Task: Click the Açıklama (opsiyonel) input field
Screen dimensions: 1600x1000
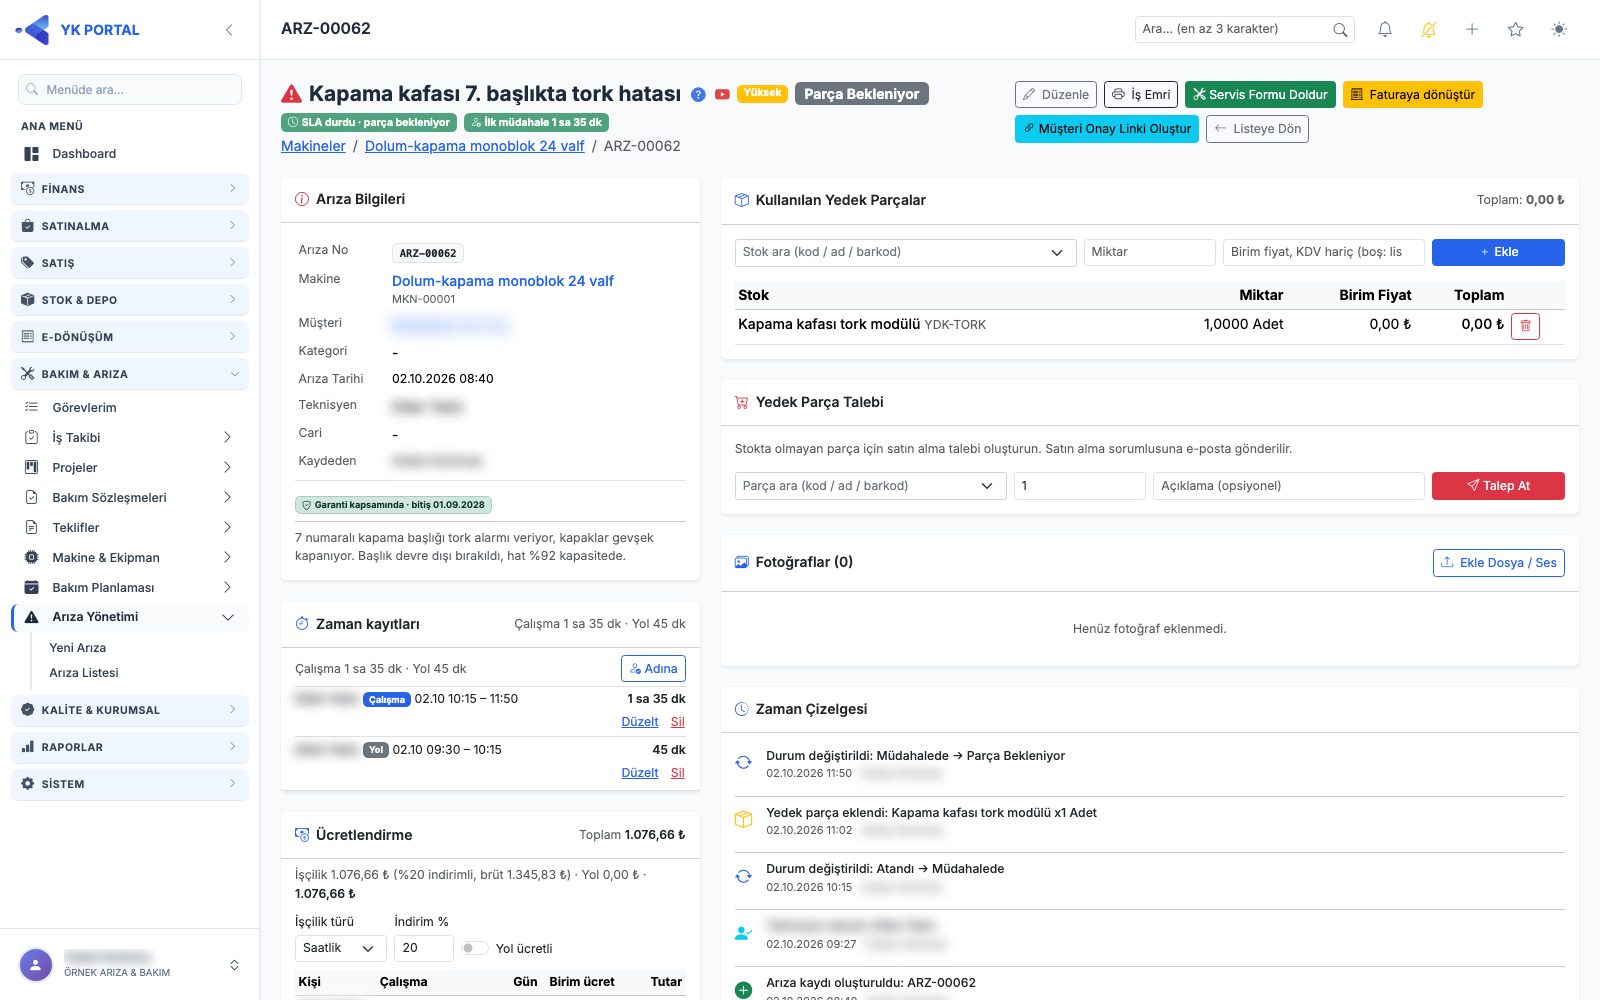Action: click(x=1288, y=486)
